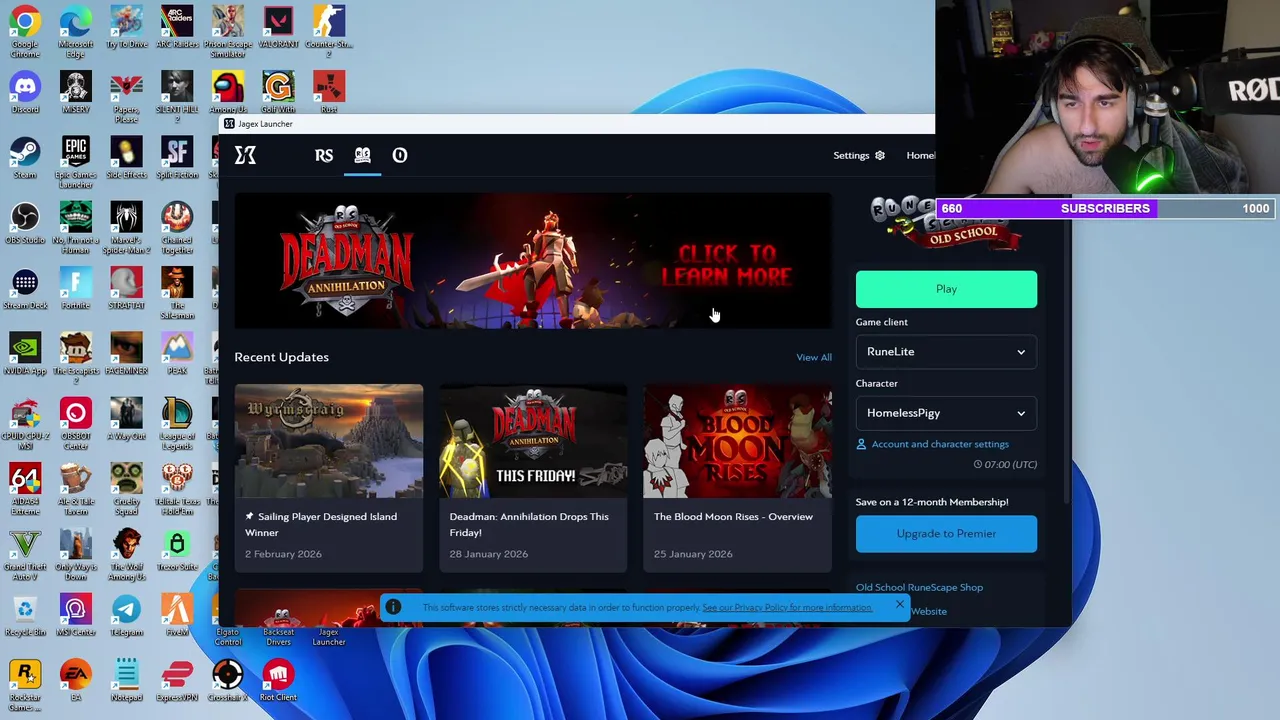Select the Counter-Strike 2 desktop icon
This screenshot has width=1280, height=720.
coord(329,33)
